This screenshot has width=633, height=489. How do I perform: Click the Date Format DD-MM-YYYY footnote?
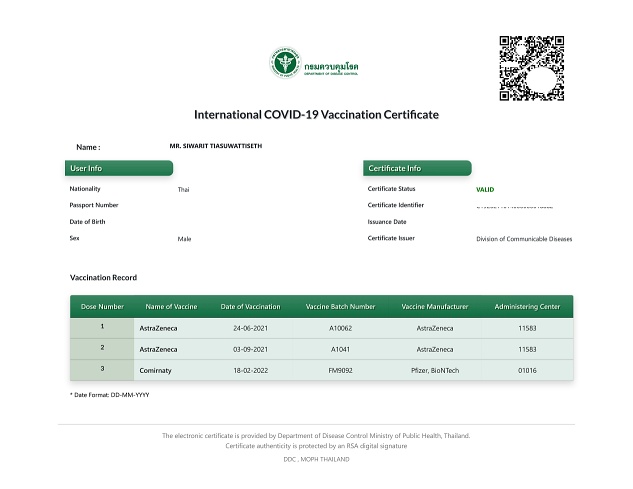[x=109, y=395]
